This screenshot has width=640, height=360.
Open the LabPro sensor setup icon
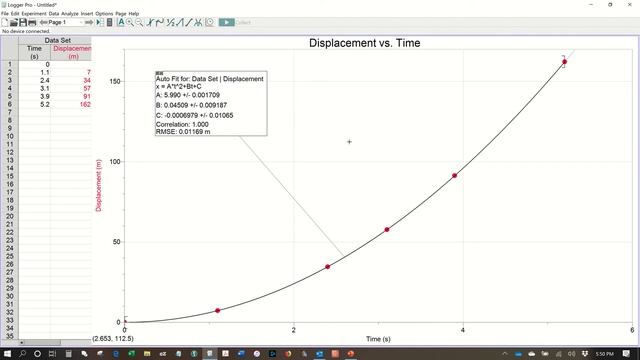click(109, 22)
